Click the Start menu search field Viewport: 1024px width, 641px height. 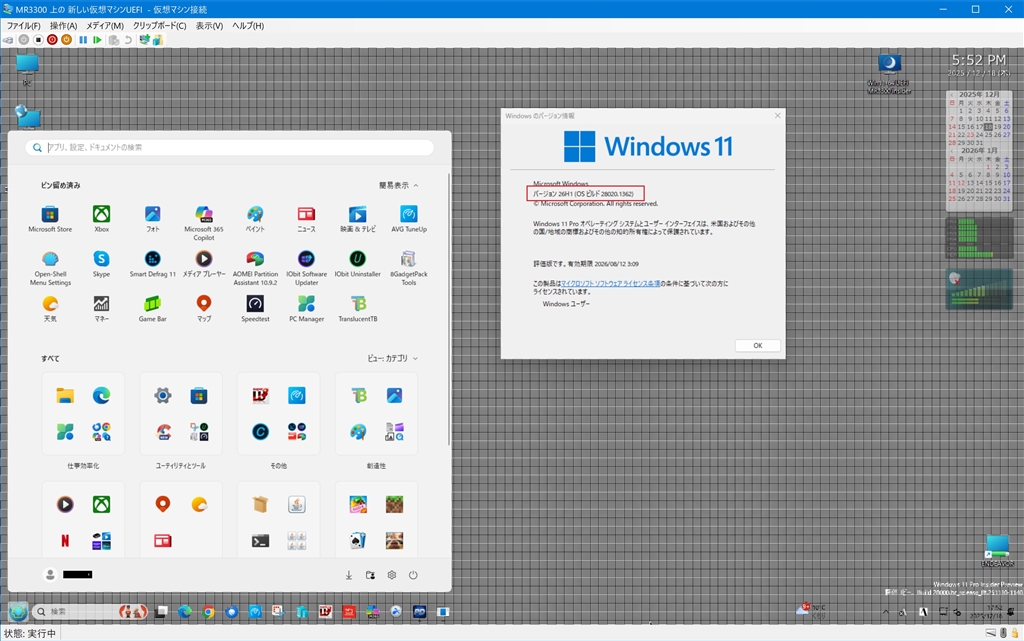230,147
